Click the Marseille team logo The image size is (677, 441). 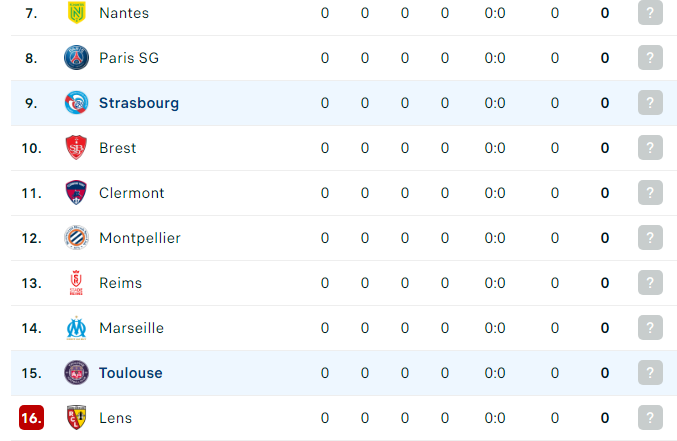(76, 328)
